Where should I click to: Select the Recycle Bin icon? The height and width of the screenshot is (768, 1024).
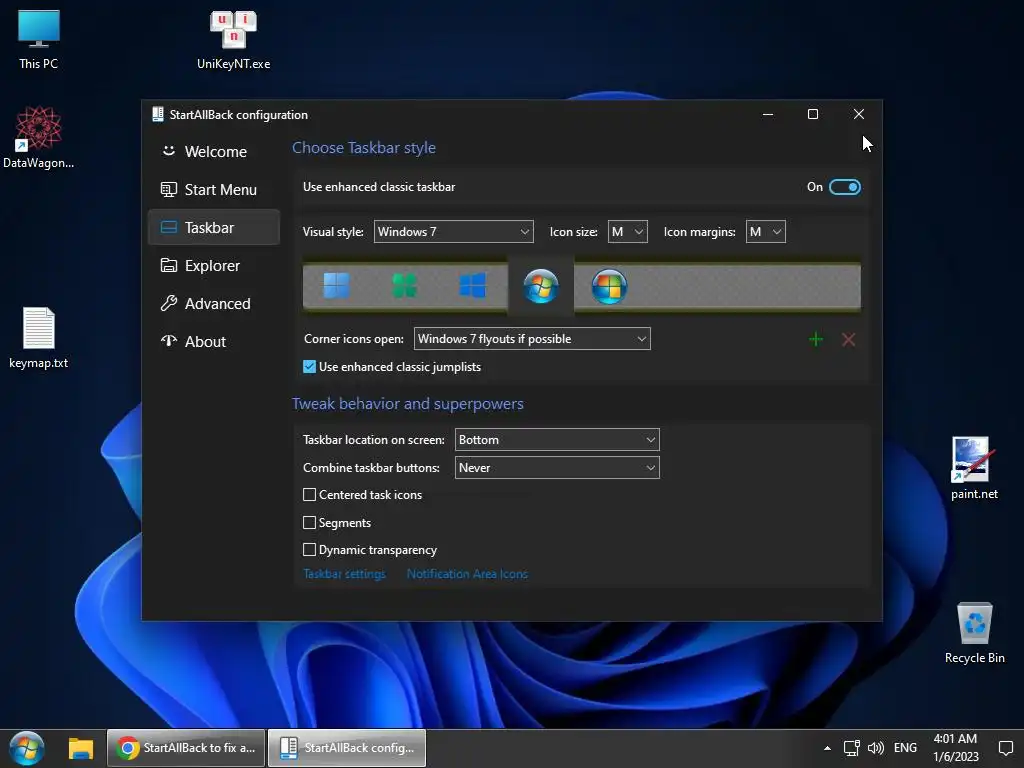(x=974, y=633)
